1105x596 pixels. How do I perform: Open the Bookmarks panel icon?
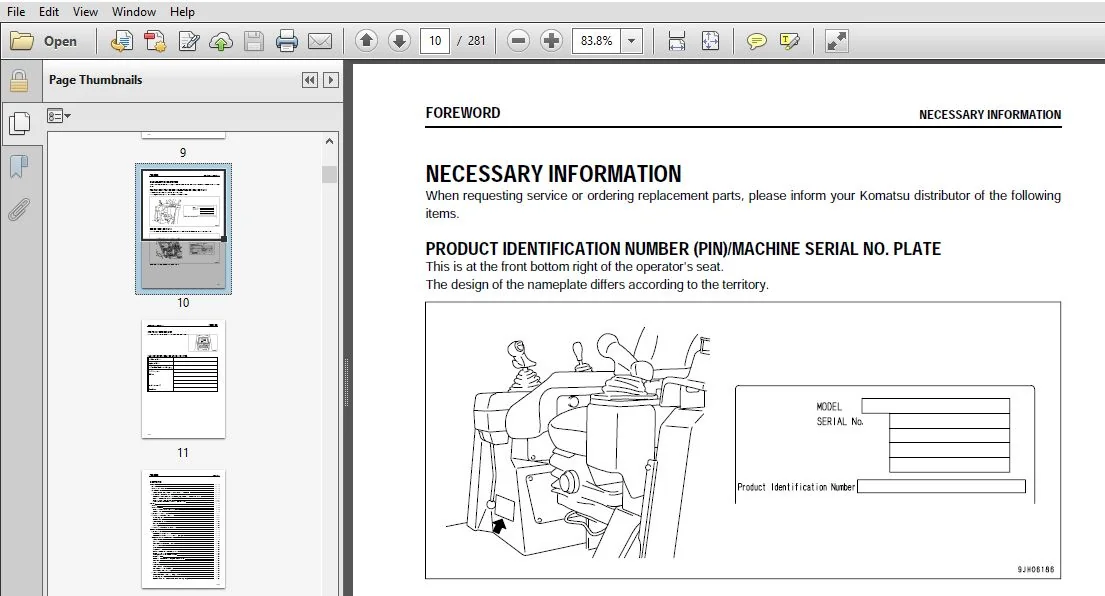click(19, 166)
